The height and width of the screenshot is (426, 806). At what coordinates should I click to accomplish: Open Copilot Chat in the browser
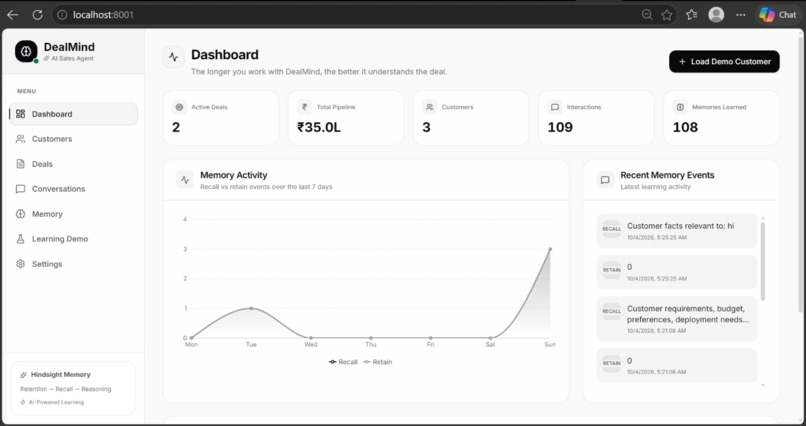coord(778,15)
